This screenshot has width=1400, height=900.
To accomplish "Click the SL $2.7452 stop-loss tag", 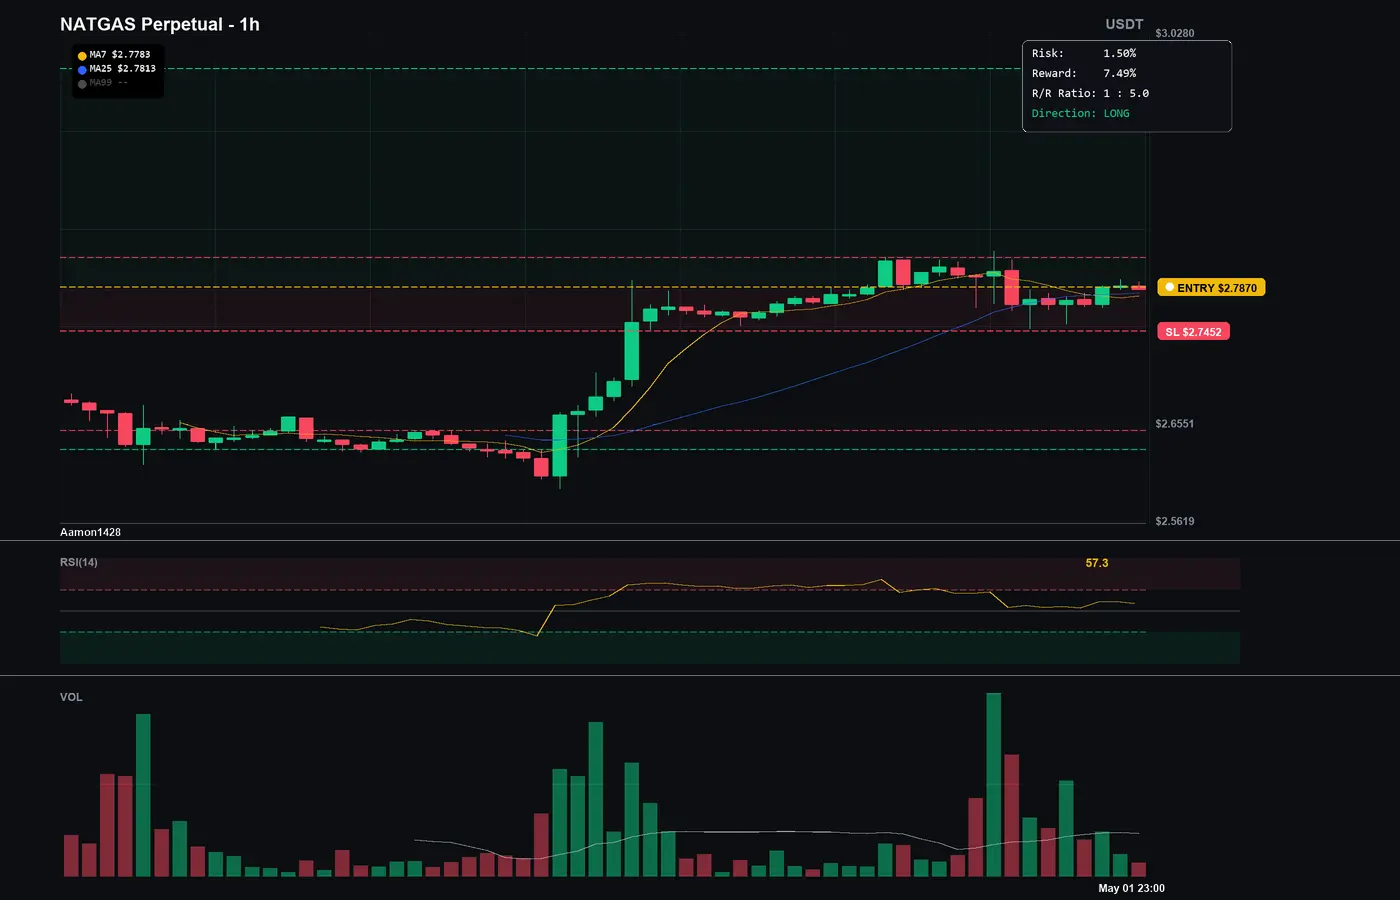I will click(x=1193, y=332).
